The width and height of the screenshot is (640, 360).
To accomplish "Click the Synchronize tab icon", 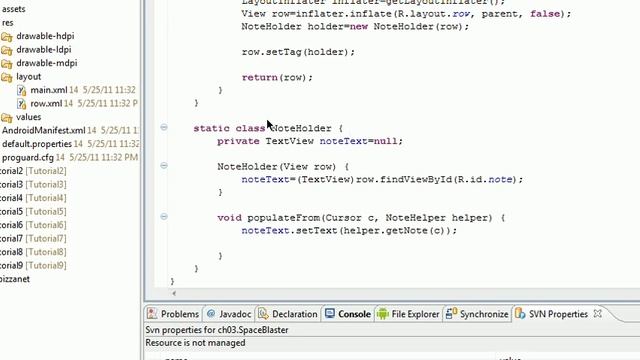I will pyautogui.click(x=451, y=313).
